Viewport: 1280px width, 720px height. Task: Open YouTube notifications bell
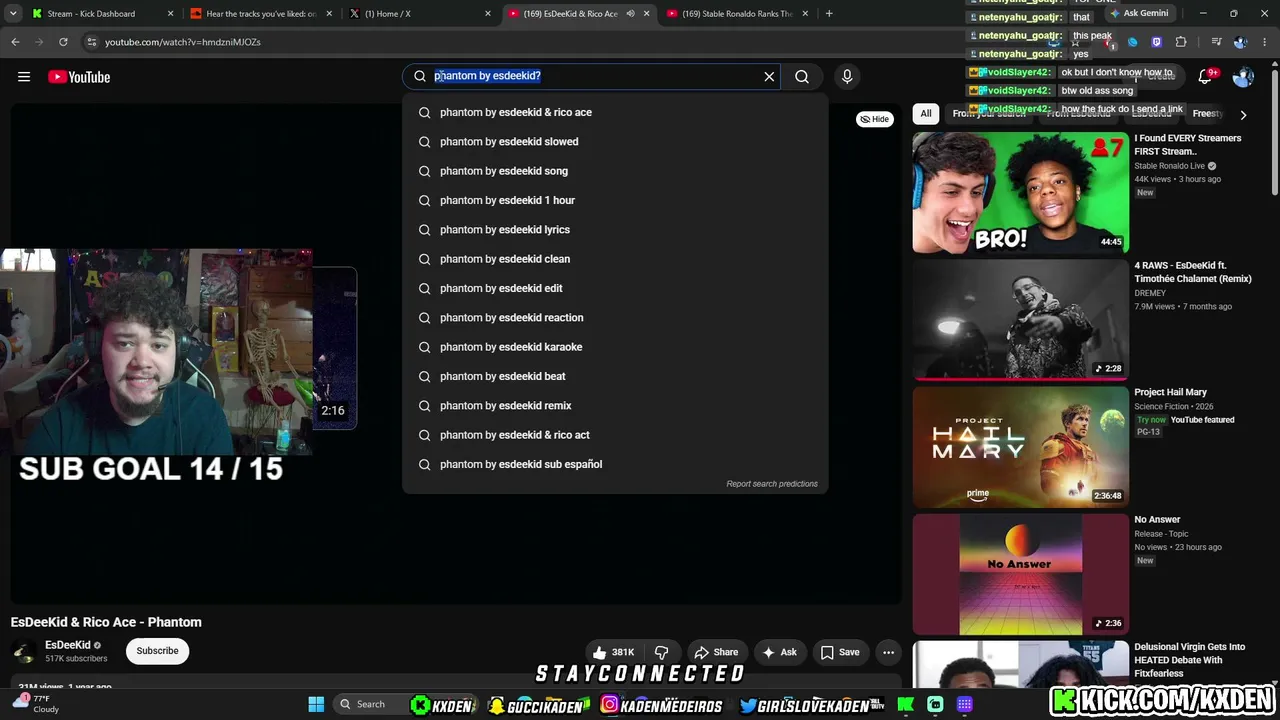pos(1205,77)
